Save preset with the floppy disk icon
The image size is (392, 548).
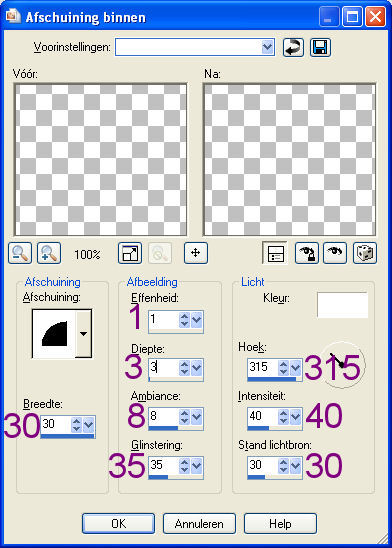tap(320, 47)
